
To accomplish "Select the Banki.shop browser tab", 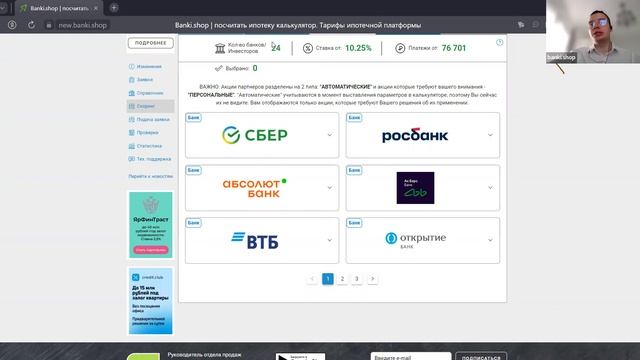I will (59, 8).
